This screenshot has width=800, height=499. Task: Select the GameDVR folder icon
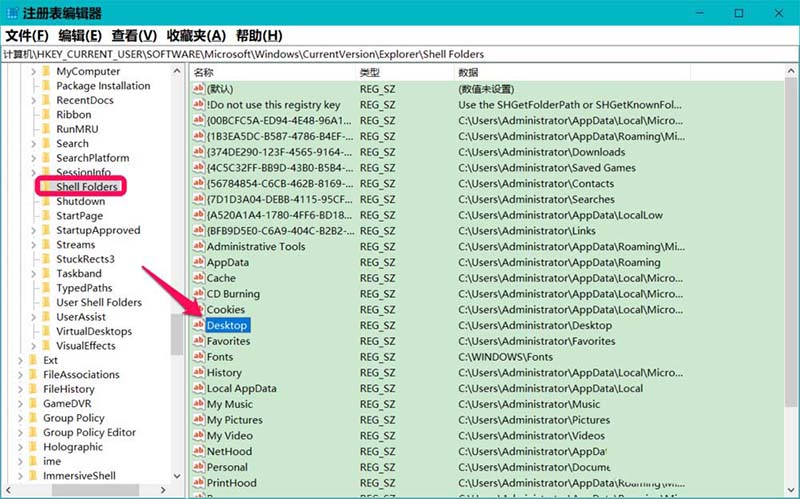[x=33, y=403]
